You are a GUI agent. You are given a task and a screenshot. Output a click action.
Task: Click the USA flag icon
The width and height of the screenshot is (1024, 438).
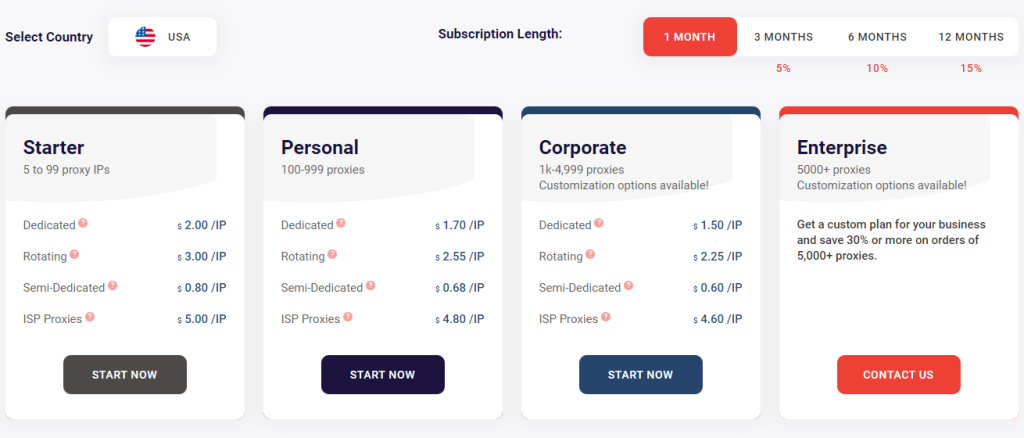[x=146, y=37]
